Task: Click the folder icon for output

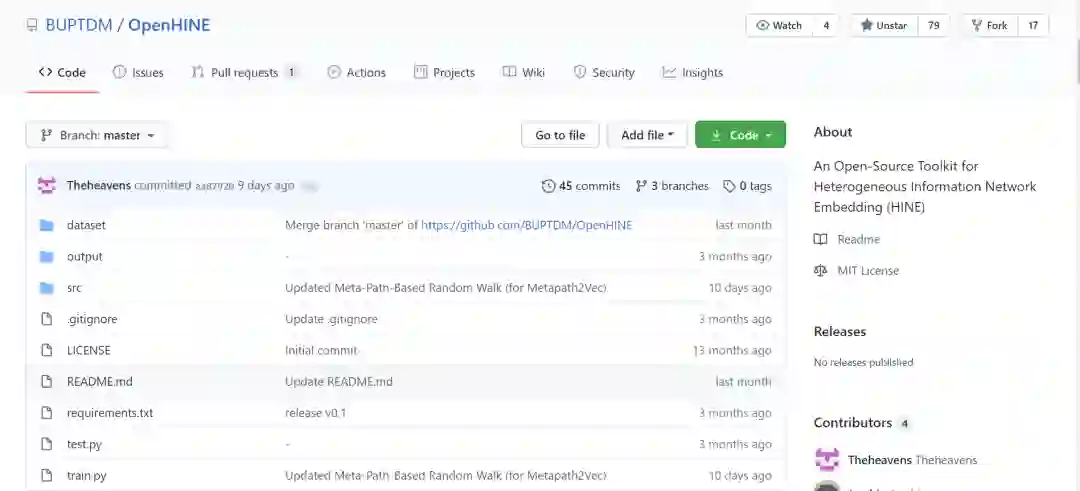Action: coord(46,257)
